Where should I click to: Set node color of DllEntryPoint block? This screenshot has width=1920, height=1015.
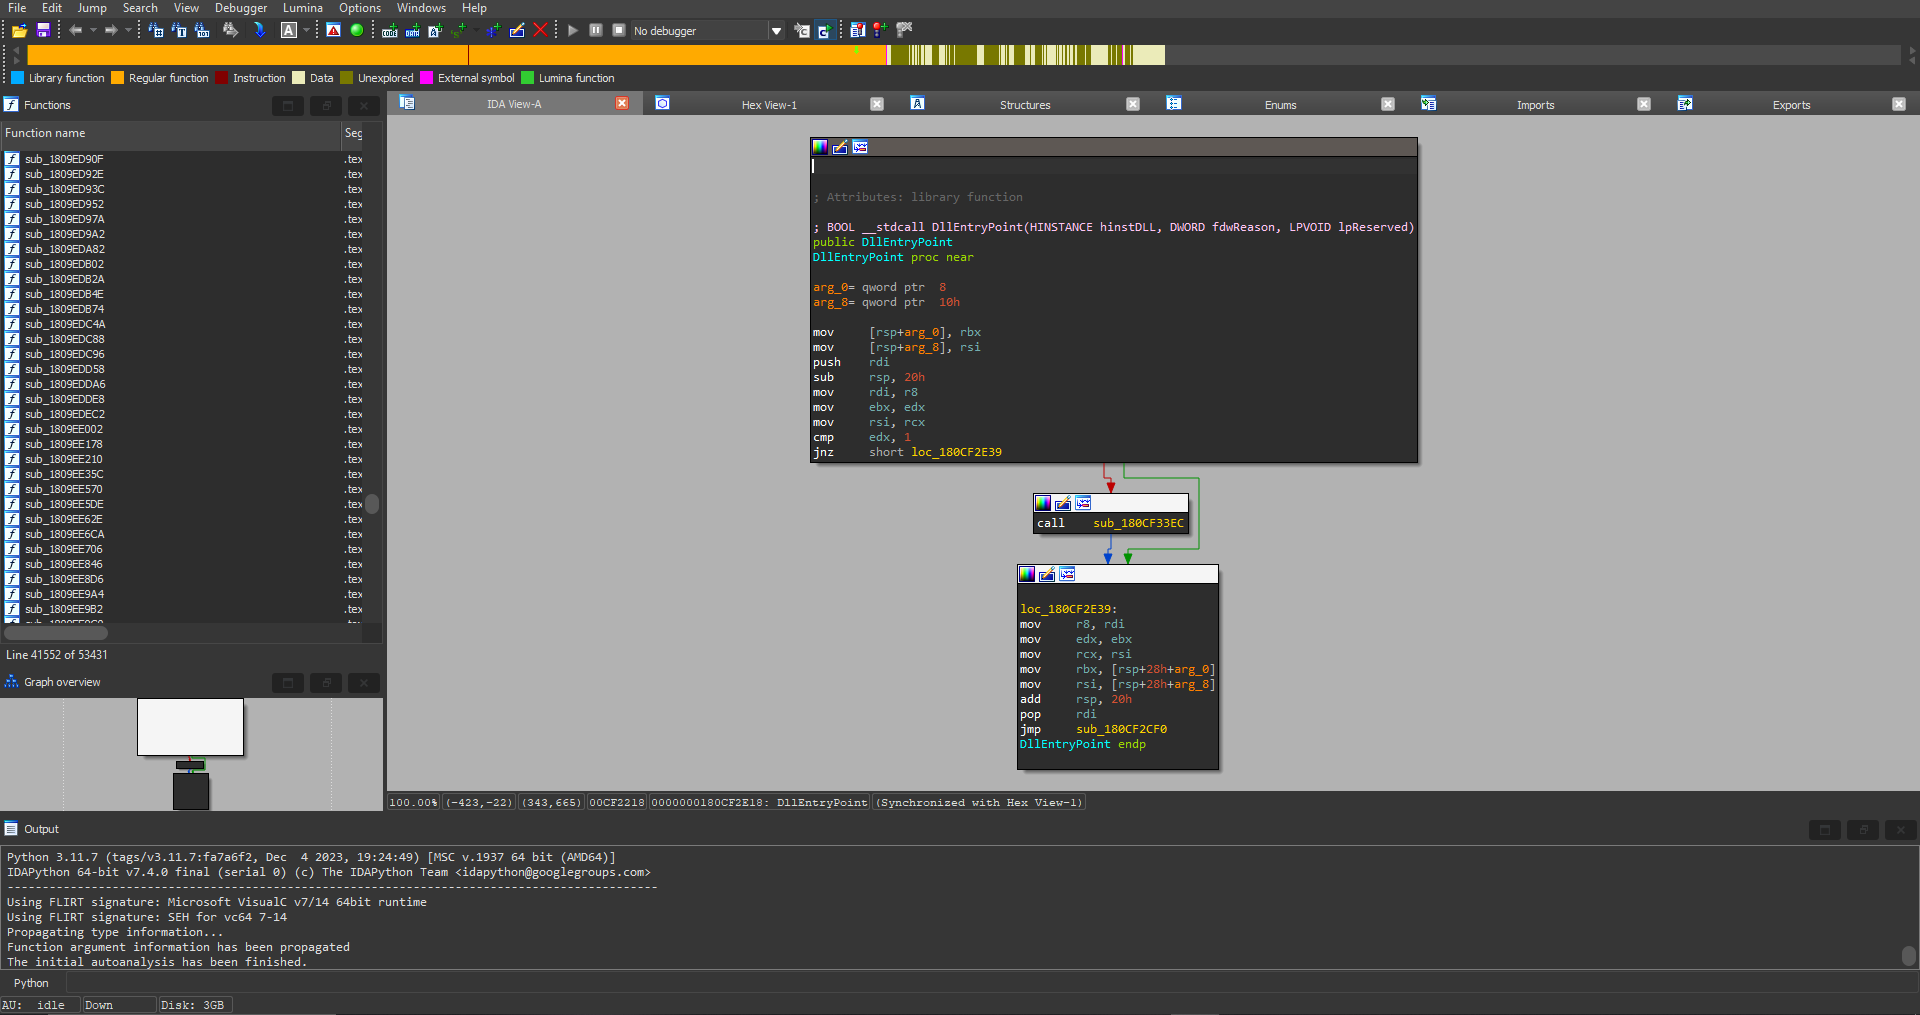click(x=820, y=147)
